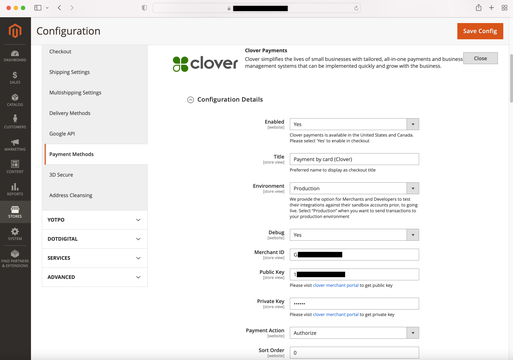Select Payment Methods item
The height and width of the screenshot is (360, 513).
(x=96, y=154)
